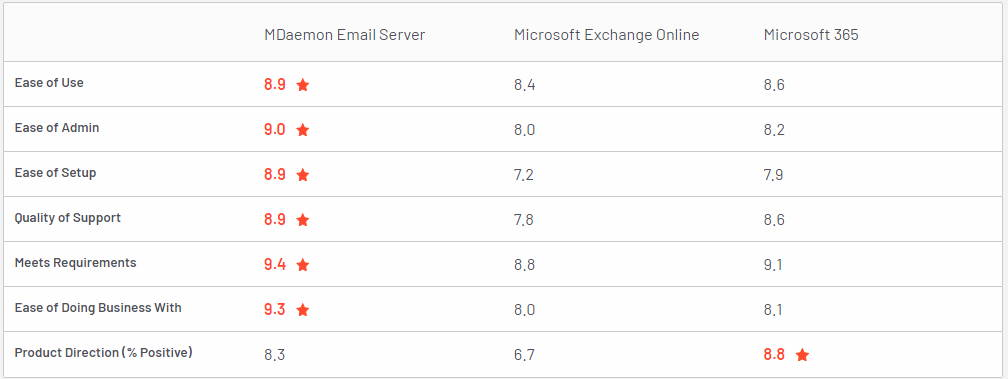Viewport: 1008px width, 379px height.
Task: Select the star beside 9.3 Ease of Doing Business
Action: pyautogui.click(x=303, y=310)
